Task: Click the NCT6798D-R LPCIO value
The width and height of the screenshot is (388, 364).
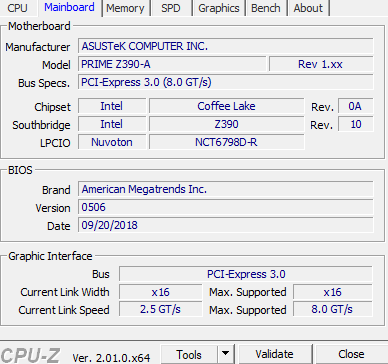Action: pyautogui.click(x=226, y=142)
